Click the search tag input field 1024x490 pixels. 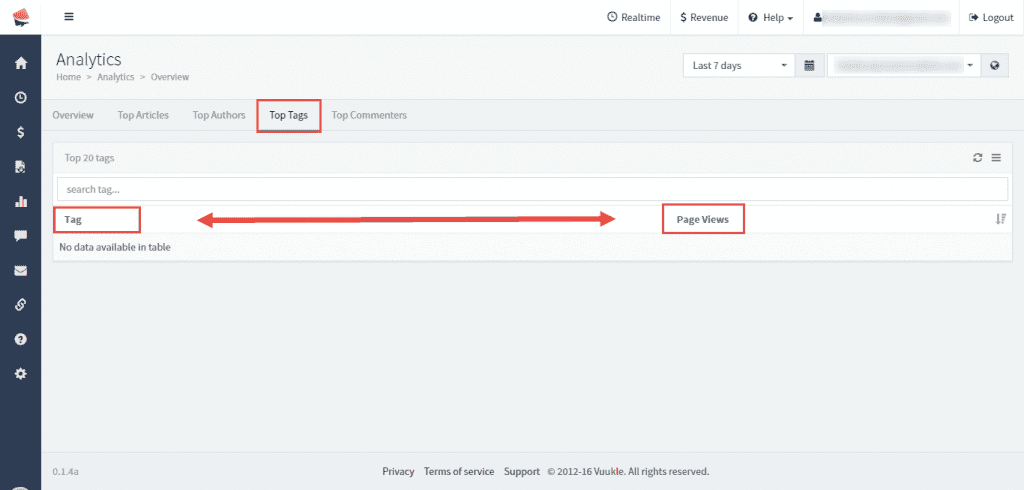[531, 189]
